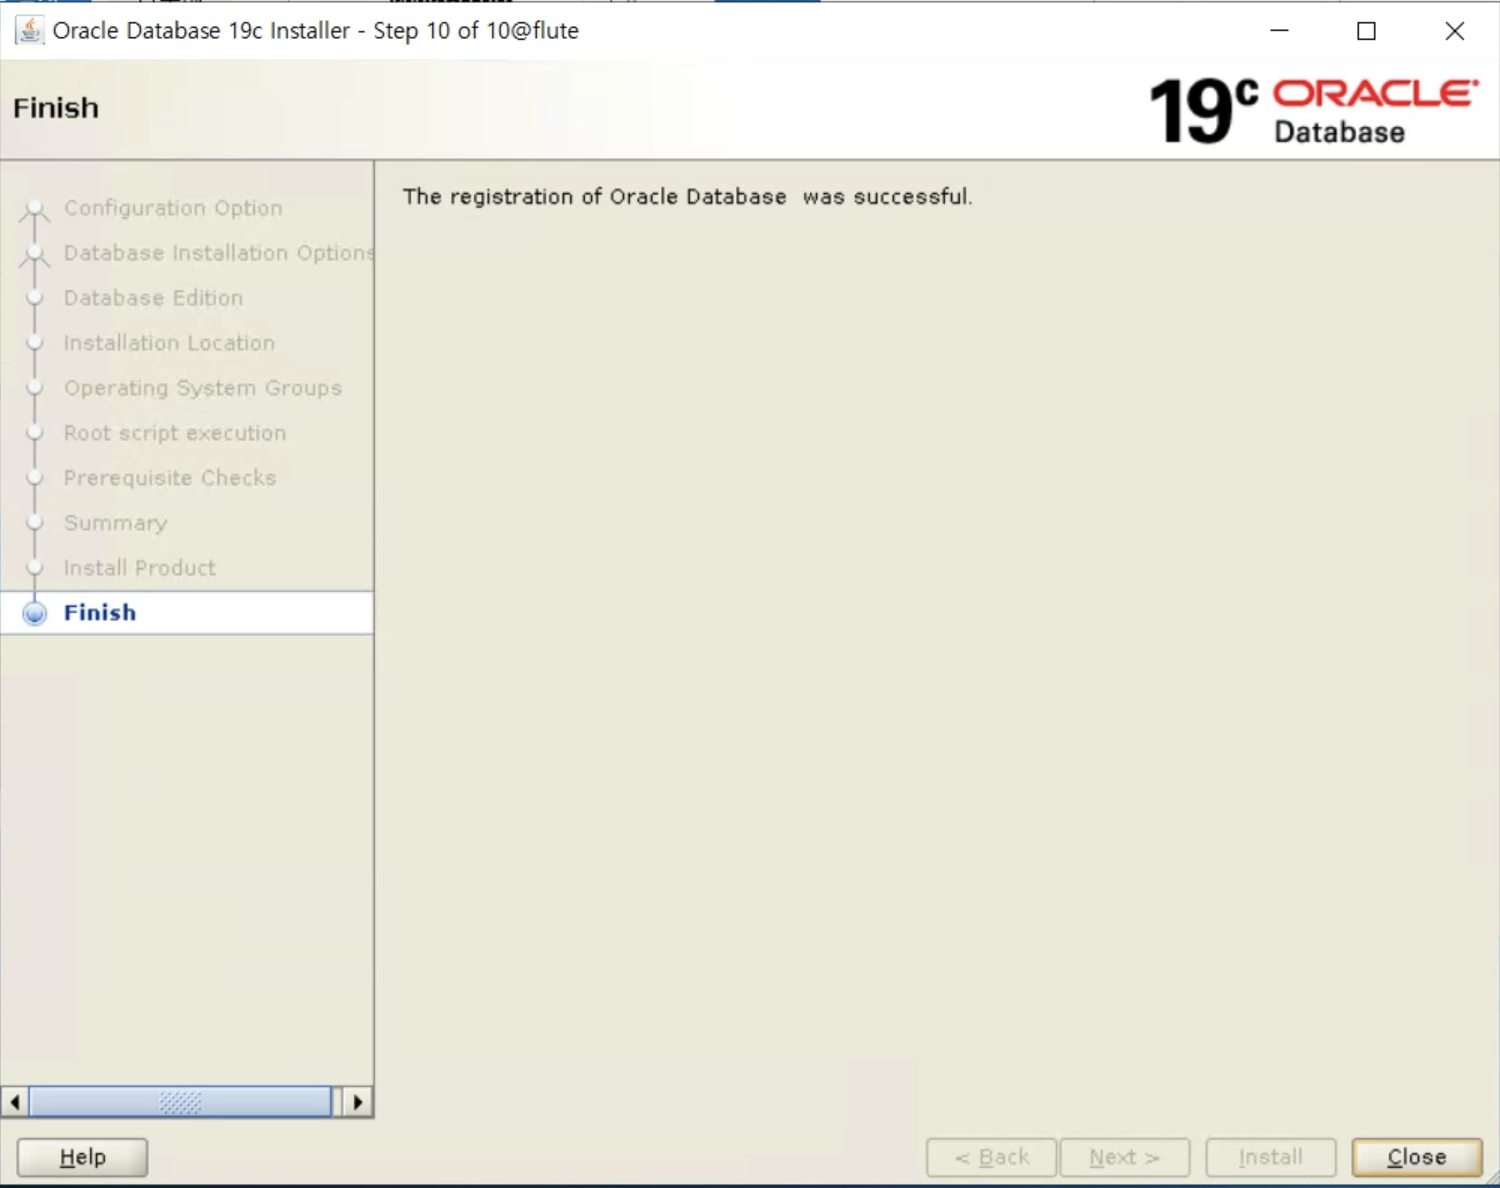Select Root script execution step

pyautogui.click(x=175, y=433)
